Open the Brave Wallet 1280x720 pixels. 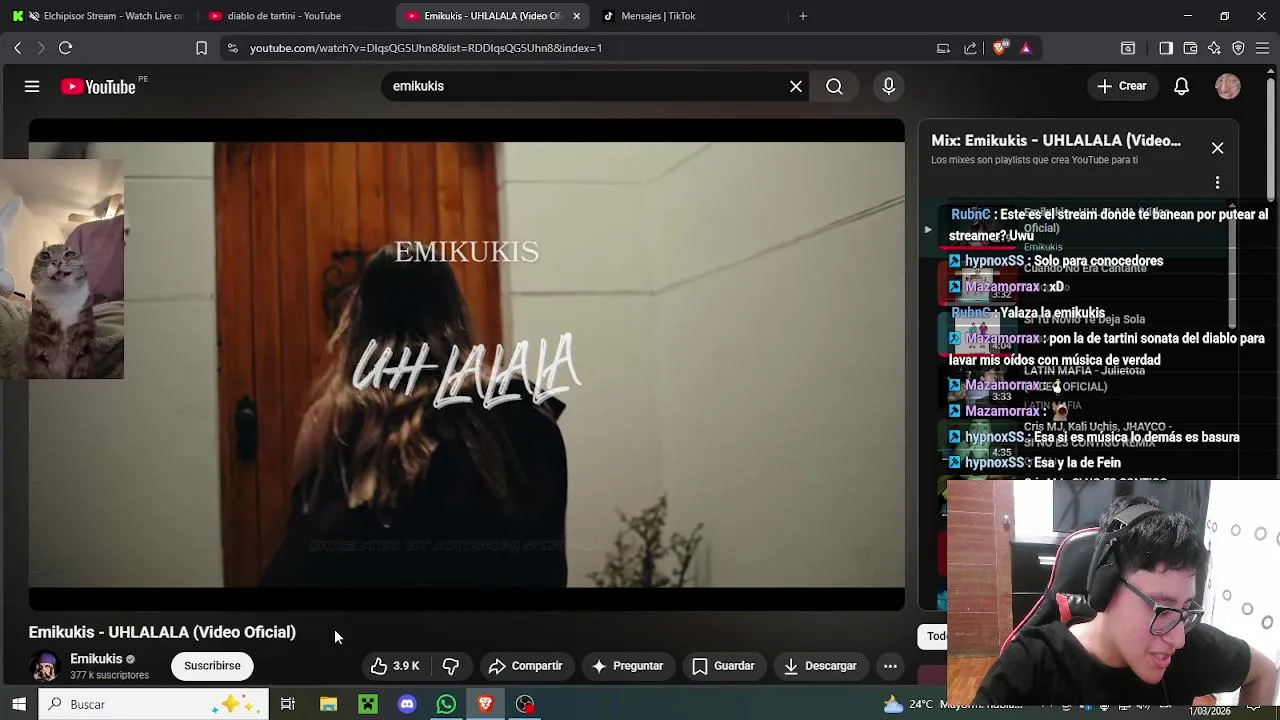point(1190,48)
